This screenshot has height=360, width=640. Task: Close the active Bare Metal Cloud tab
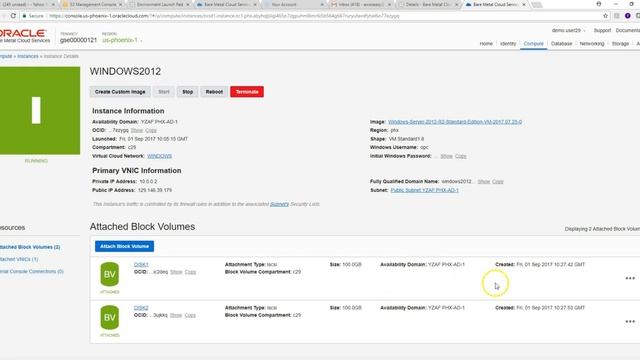click(x=524, y=4)
